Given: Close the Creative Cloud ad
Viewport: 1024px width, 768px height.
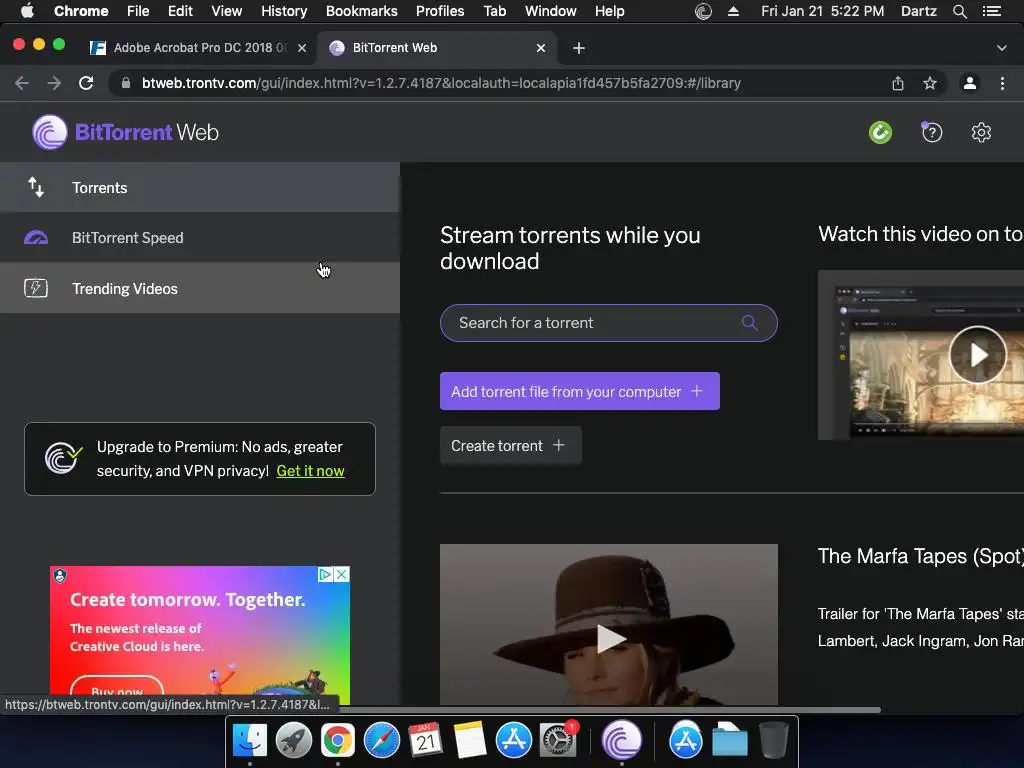Looking at the screenshot, I should tap(342, 575).
